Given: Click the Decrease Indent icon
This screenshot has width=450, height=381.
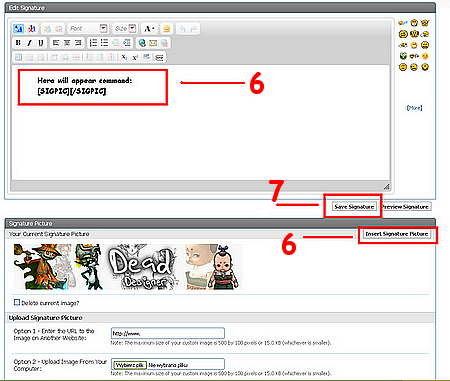Looking at the screenshot, I should point(115,43).
